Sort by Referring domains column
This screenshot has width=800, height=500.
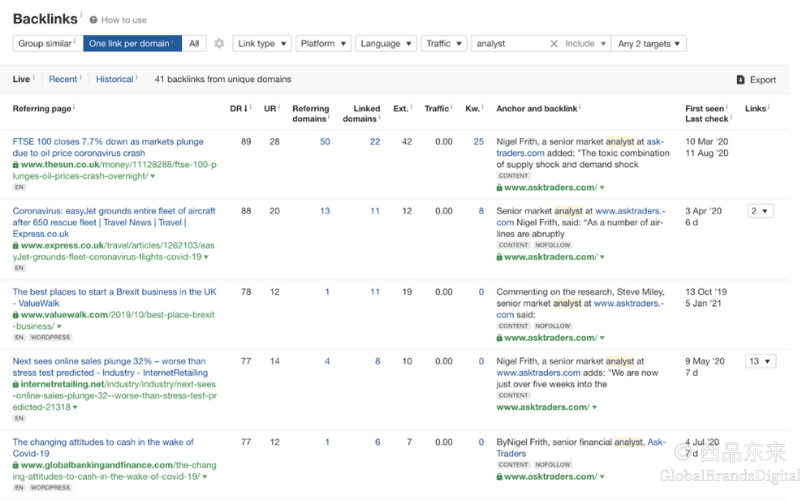pos(310,113)
